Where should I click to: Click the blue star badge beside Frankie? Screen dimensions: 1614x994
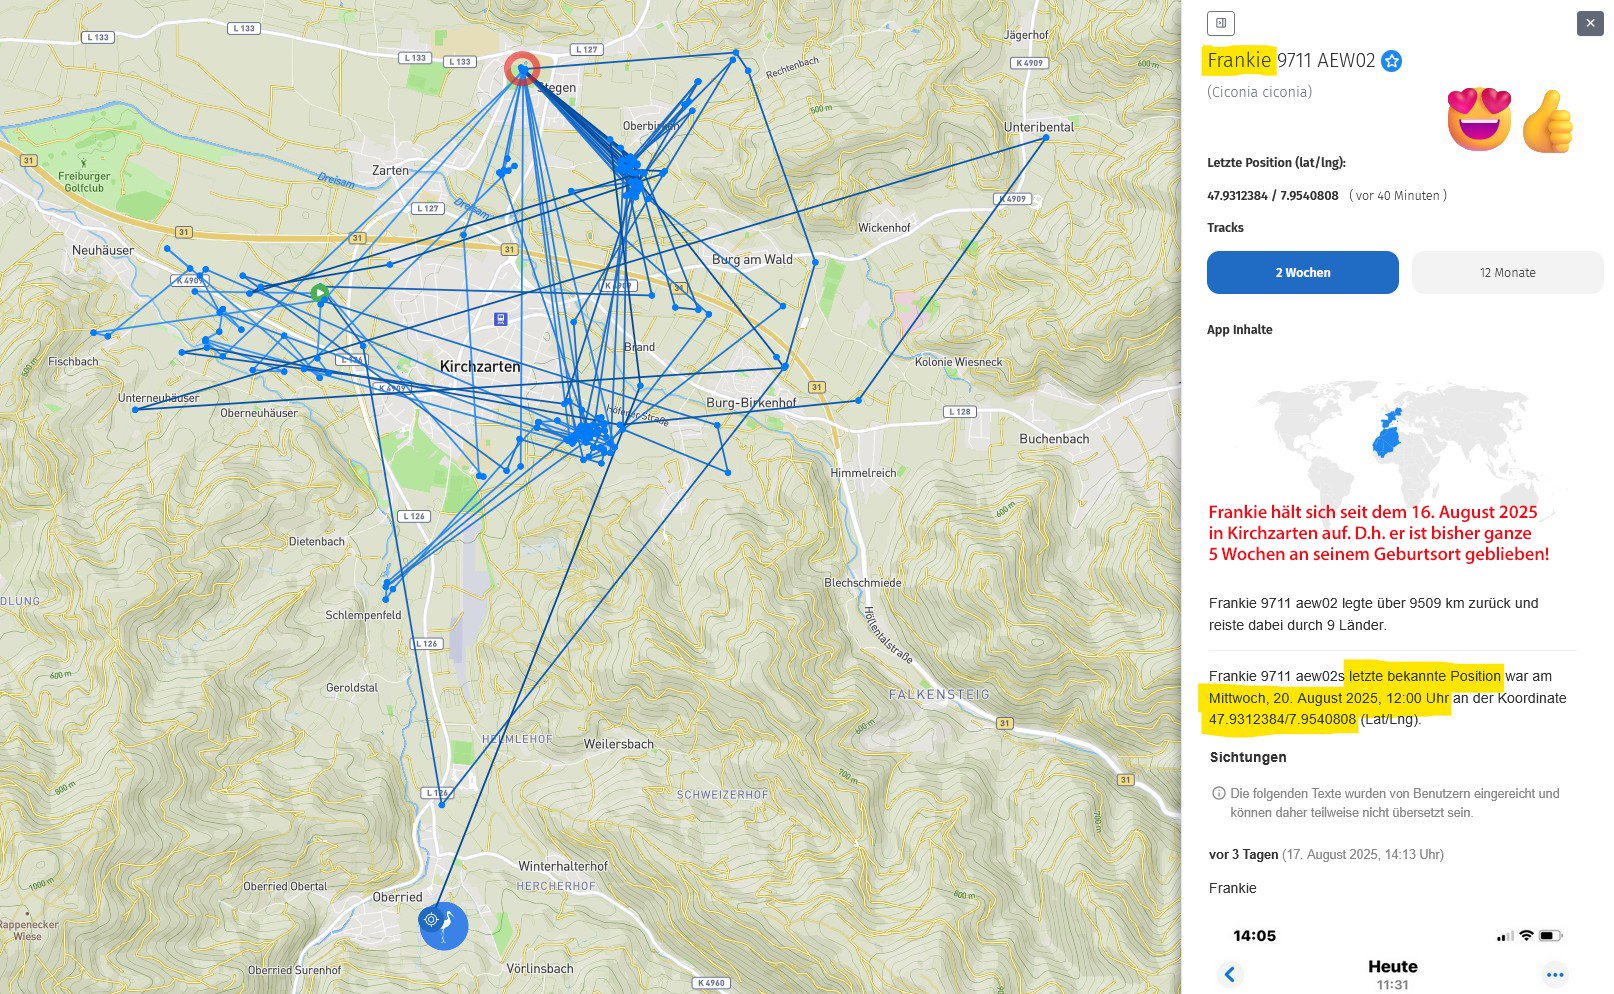point(1391,61)
